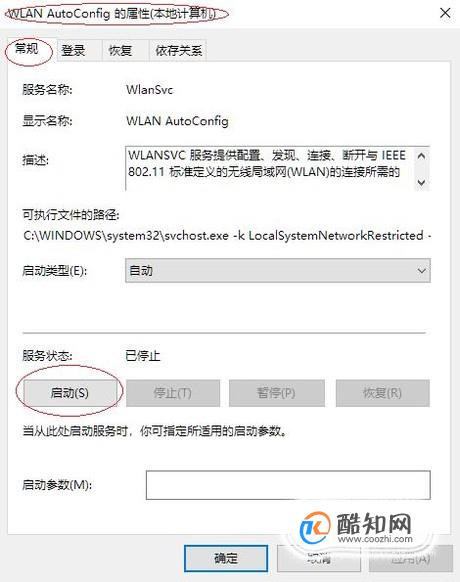Image resolution: width=460 pixels, height=582 pixels.
Task: Click the description box scroll-up arrow
Action: click(x=421, y=156)
